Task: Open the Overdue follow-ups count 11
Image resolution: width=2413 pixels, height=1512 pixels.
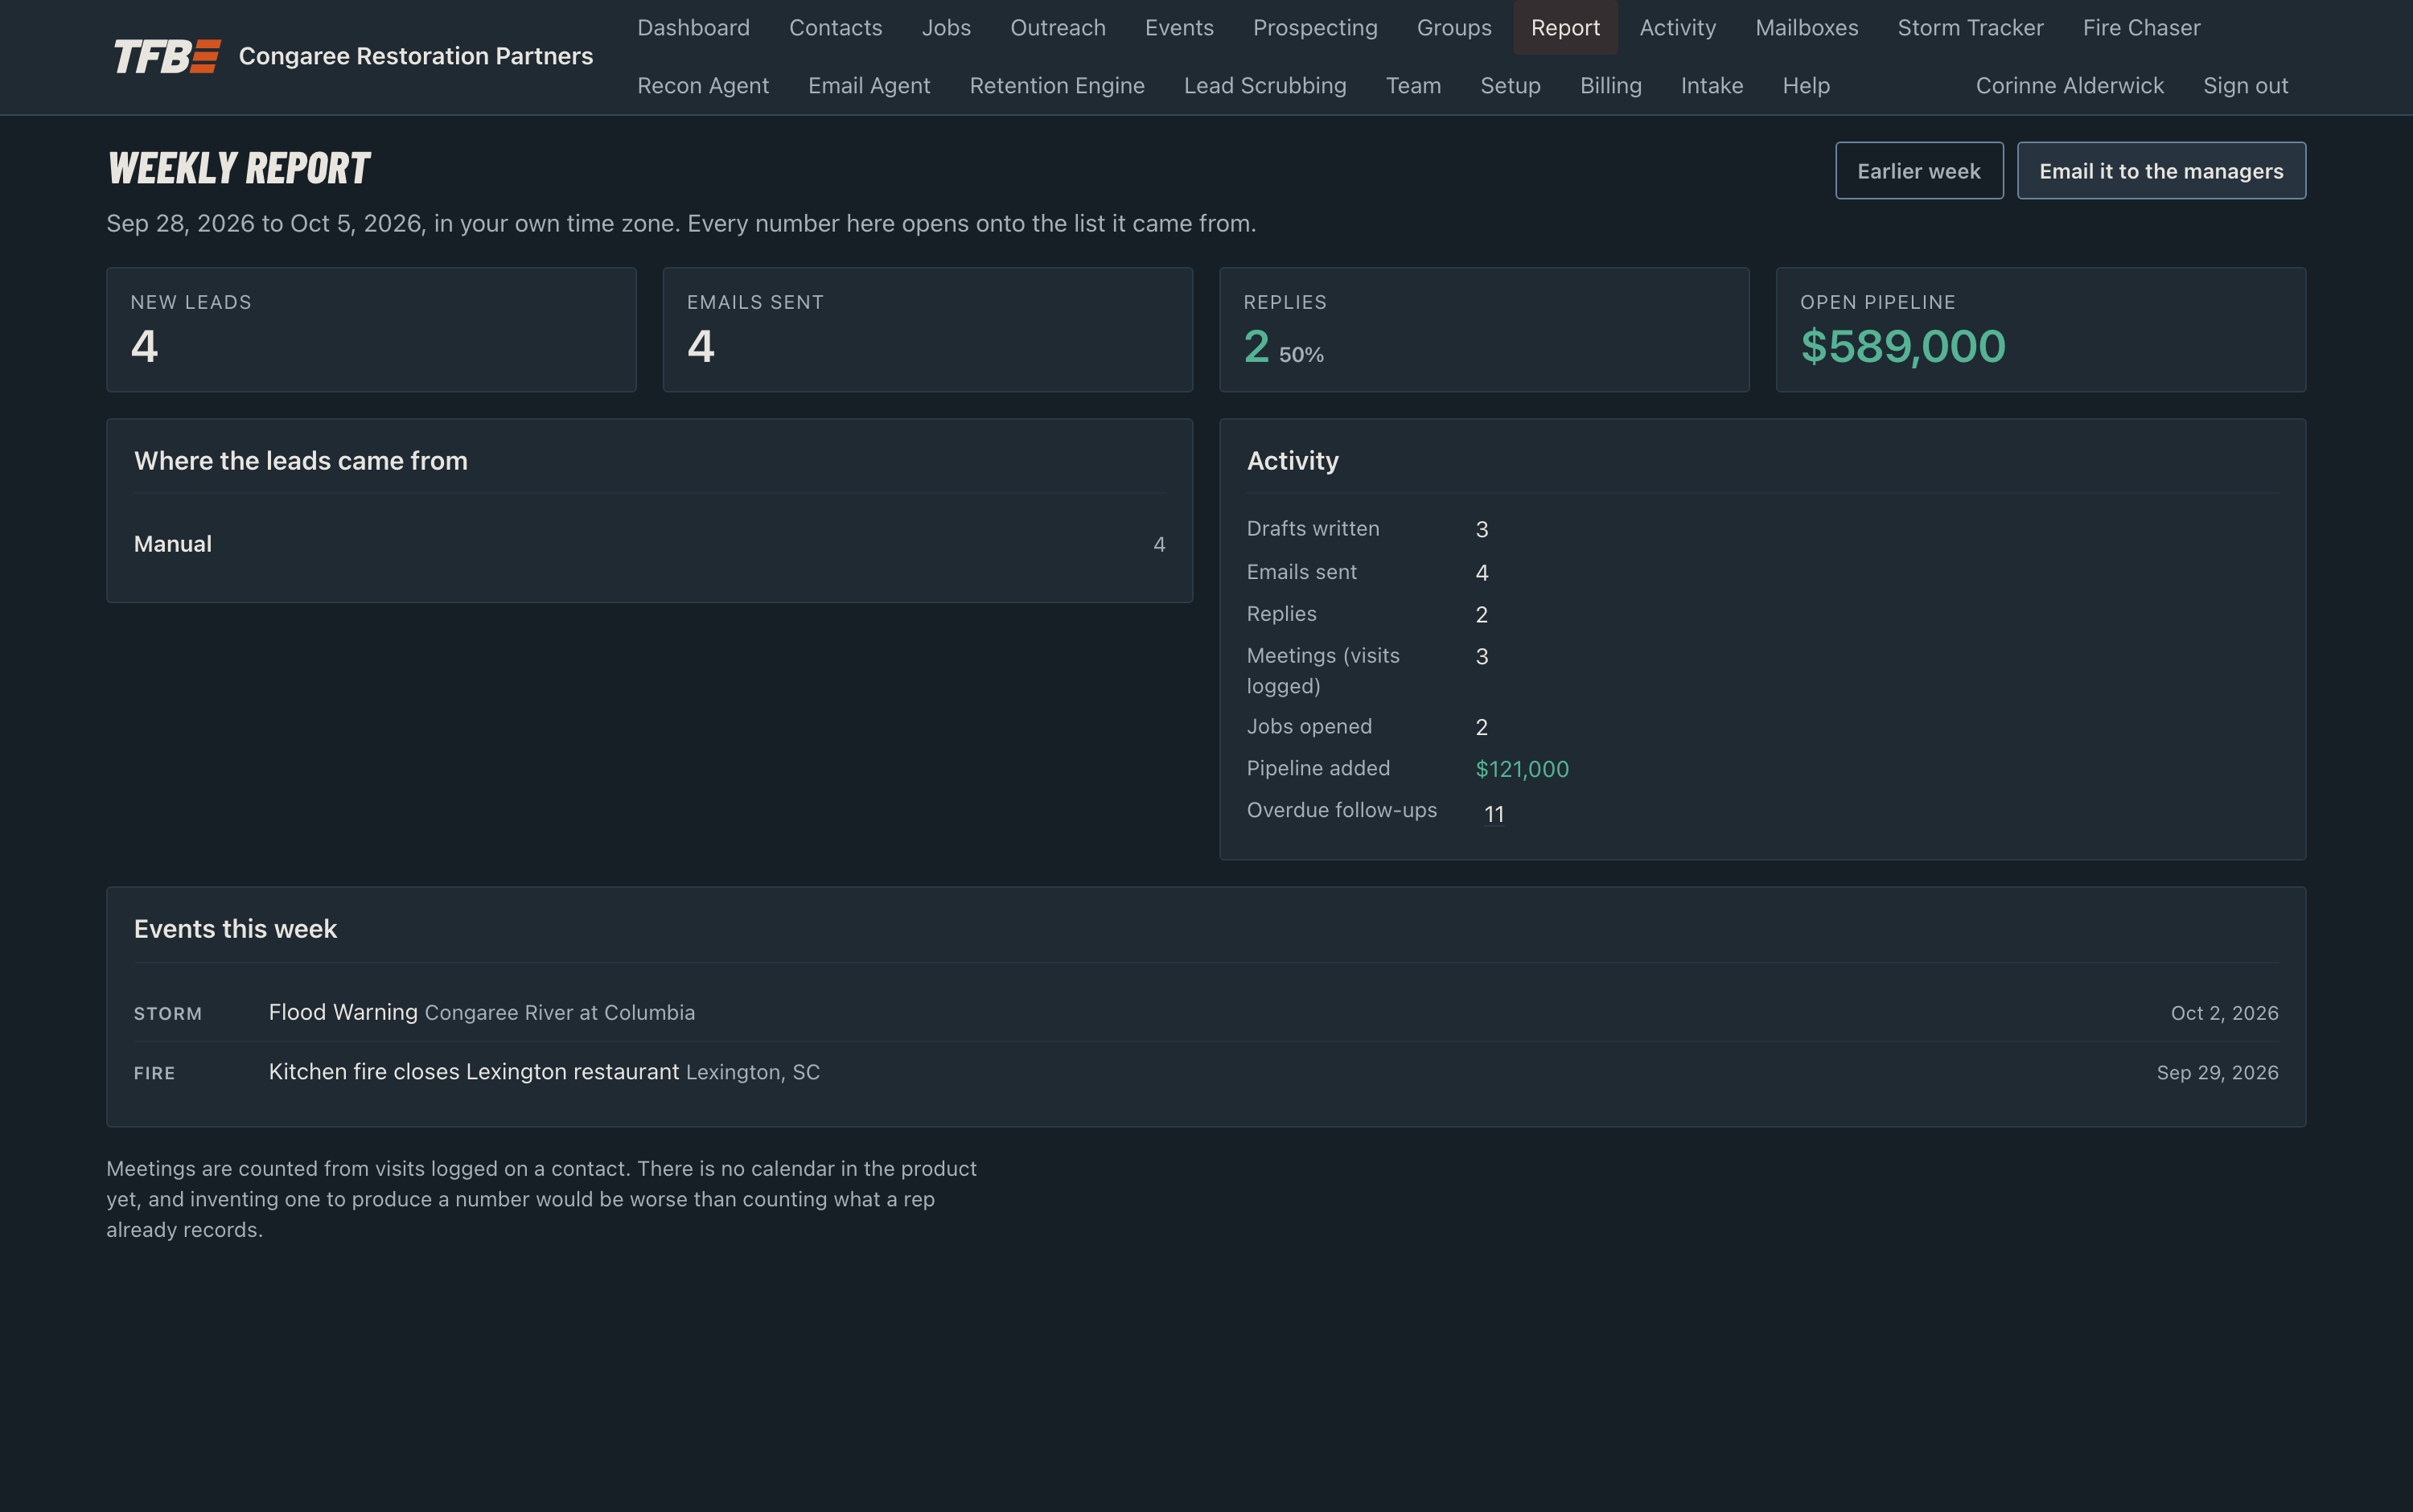Action: [x=1493, y=814]
